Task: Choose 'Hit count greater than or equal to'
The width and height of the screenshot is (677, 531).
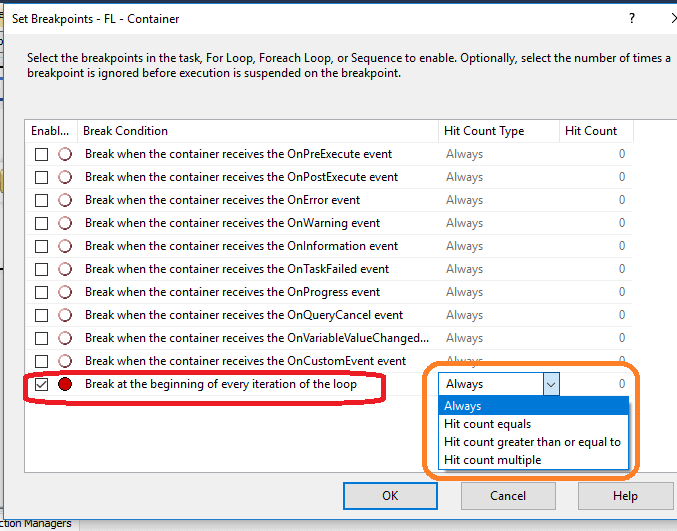Action: [532, 442]
